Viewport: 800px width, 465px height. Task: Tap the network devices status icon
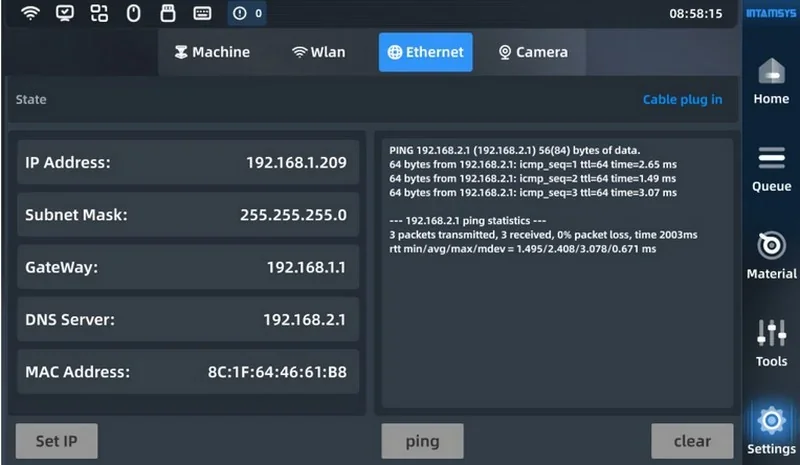(99, 13)
